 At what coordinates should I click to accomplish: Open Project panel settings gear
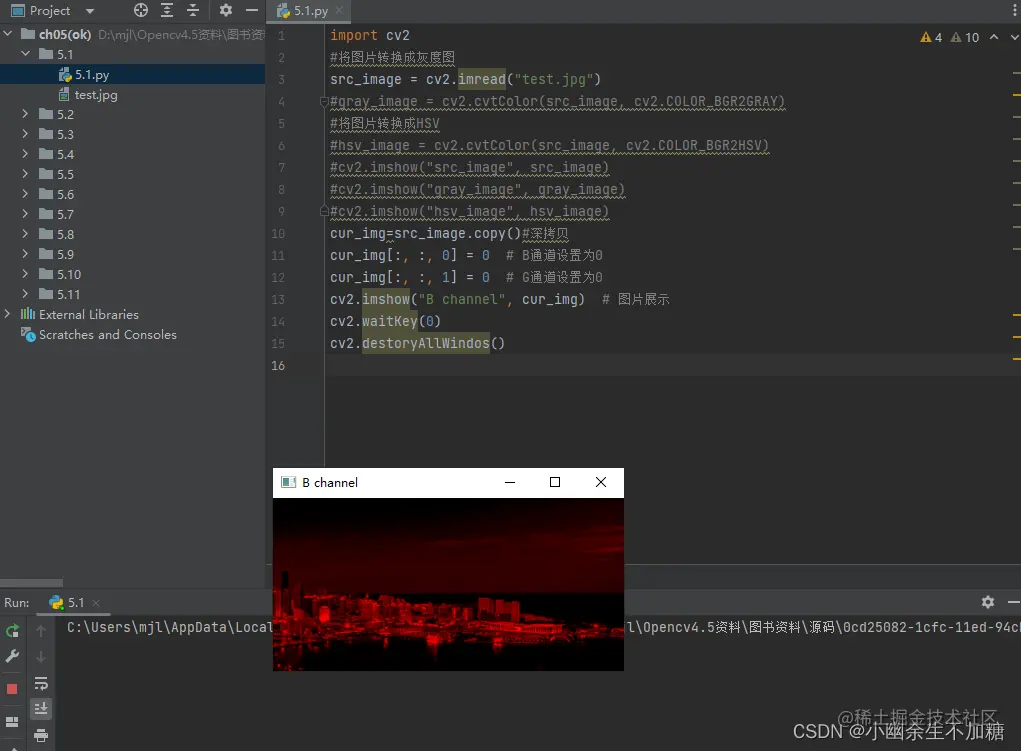(225, 10)
